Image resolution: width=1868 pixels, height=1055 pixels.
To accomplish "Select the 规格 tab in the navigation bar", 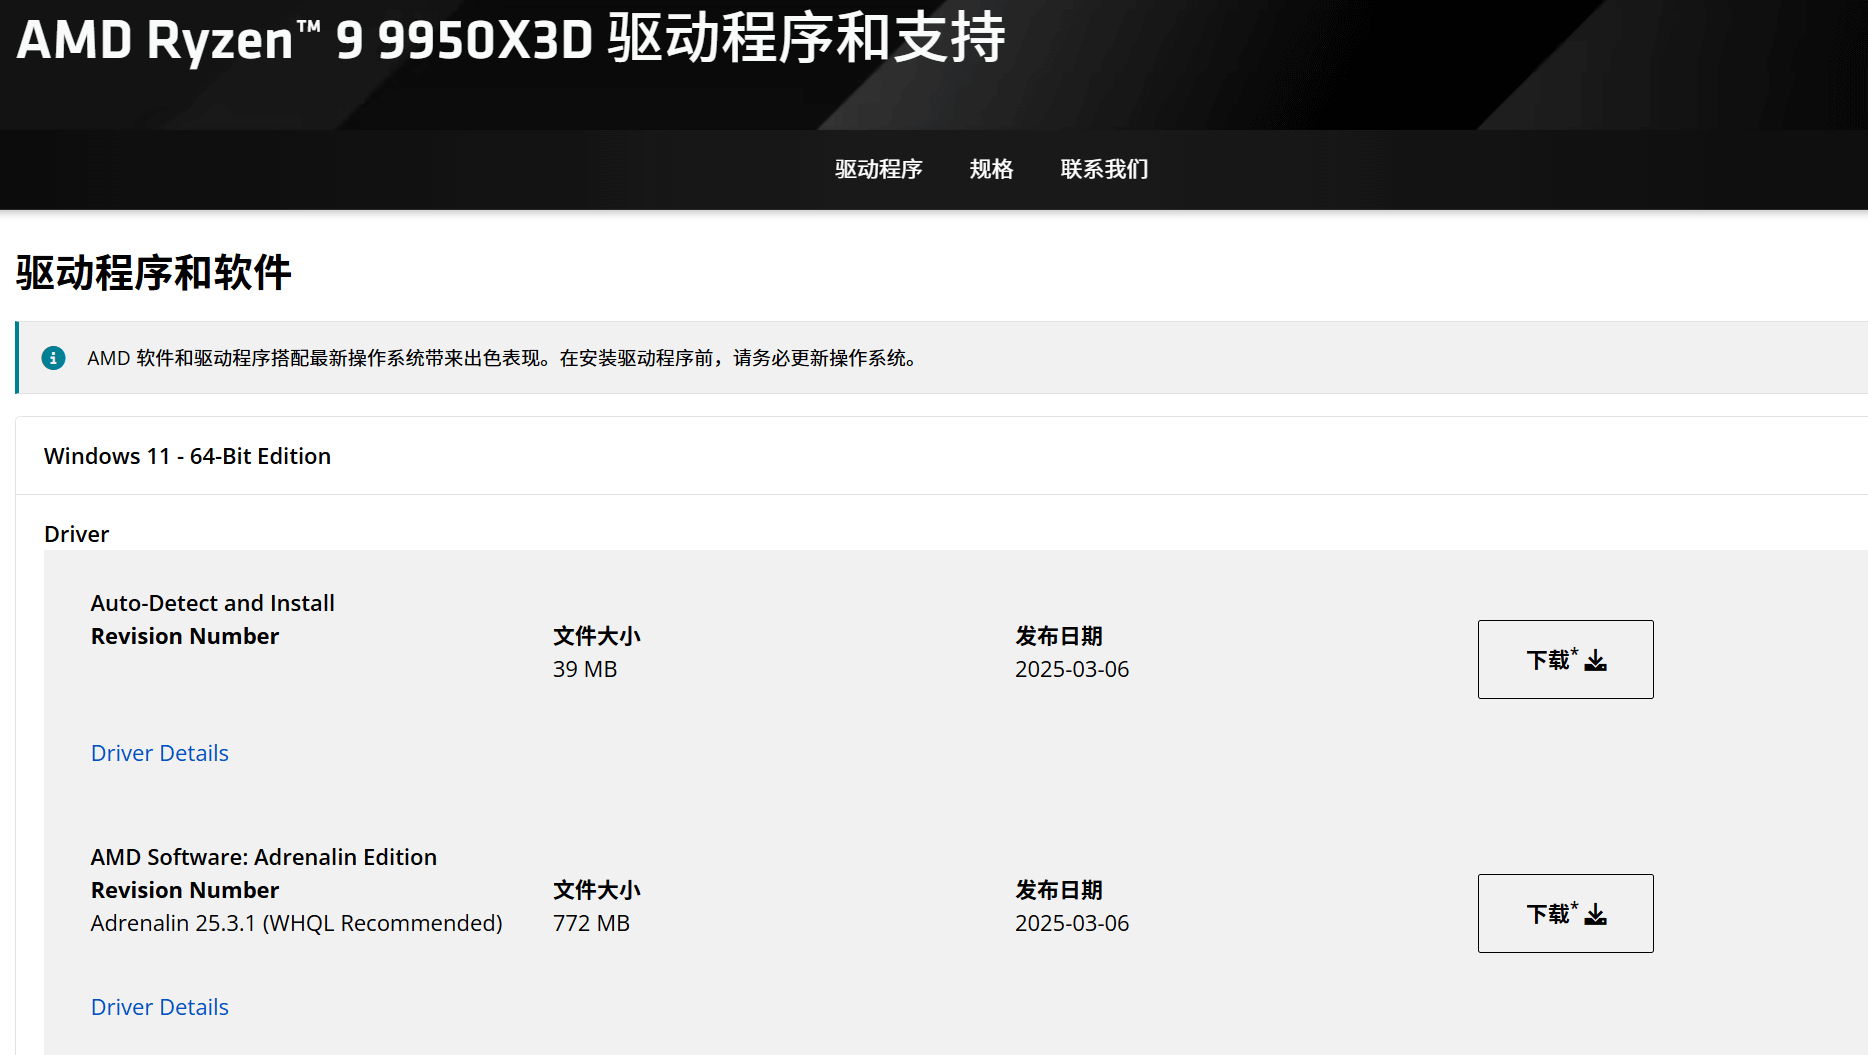I will 991,169.
